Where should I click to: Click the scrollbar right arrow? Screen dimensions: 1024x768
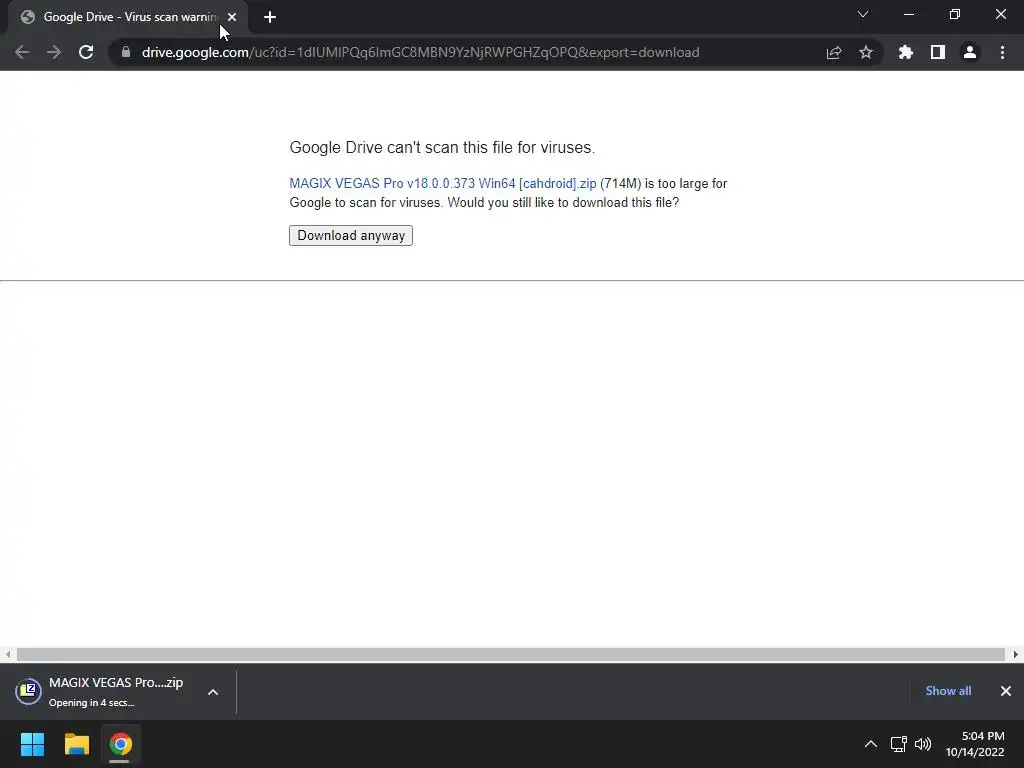tap(1016, 654)
